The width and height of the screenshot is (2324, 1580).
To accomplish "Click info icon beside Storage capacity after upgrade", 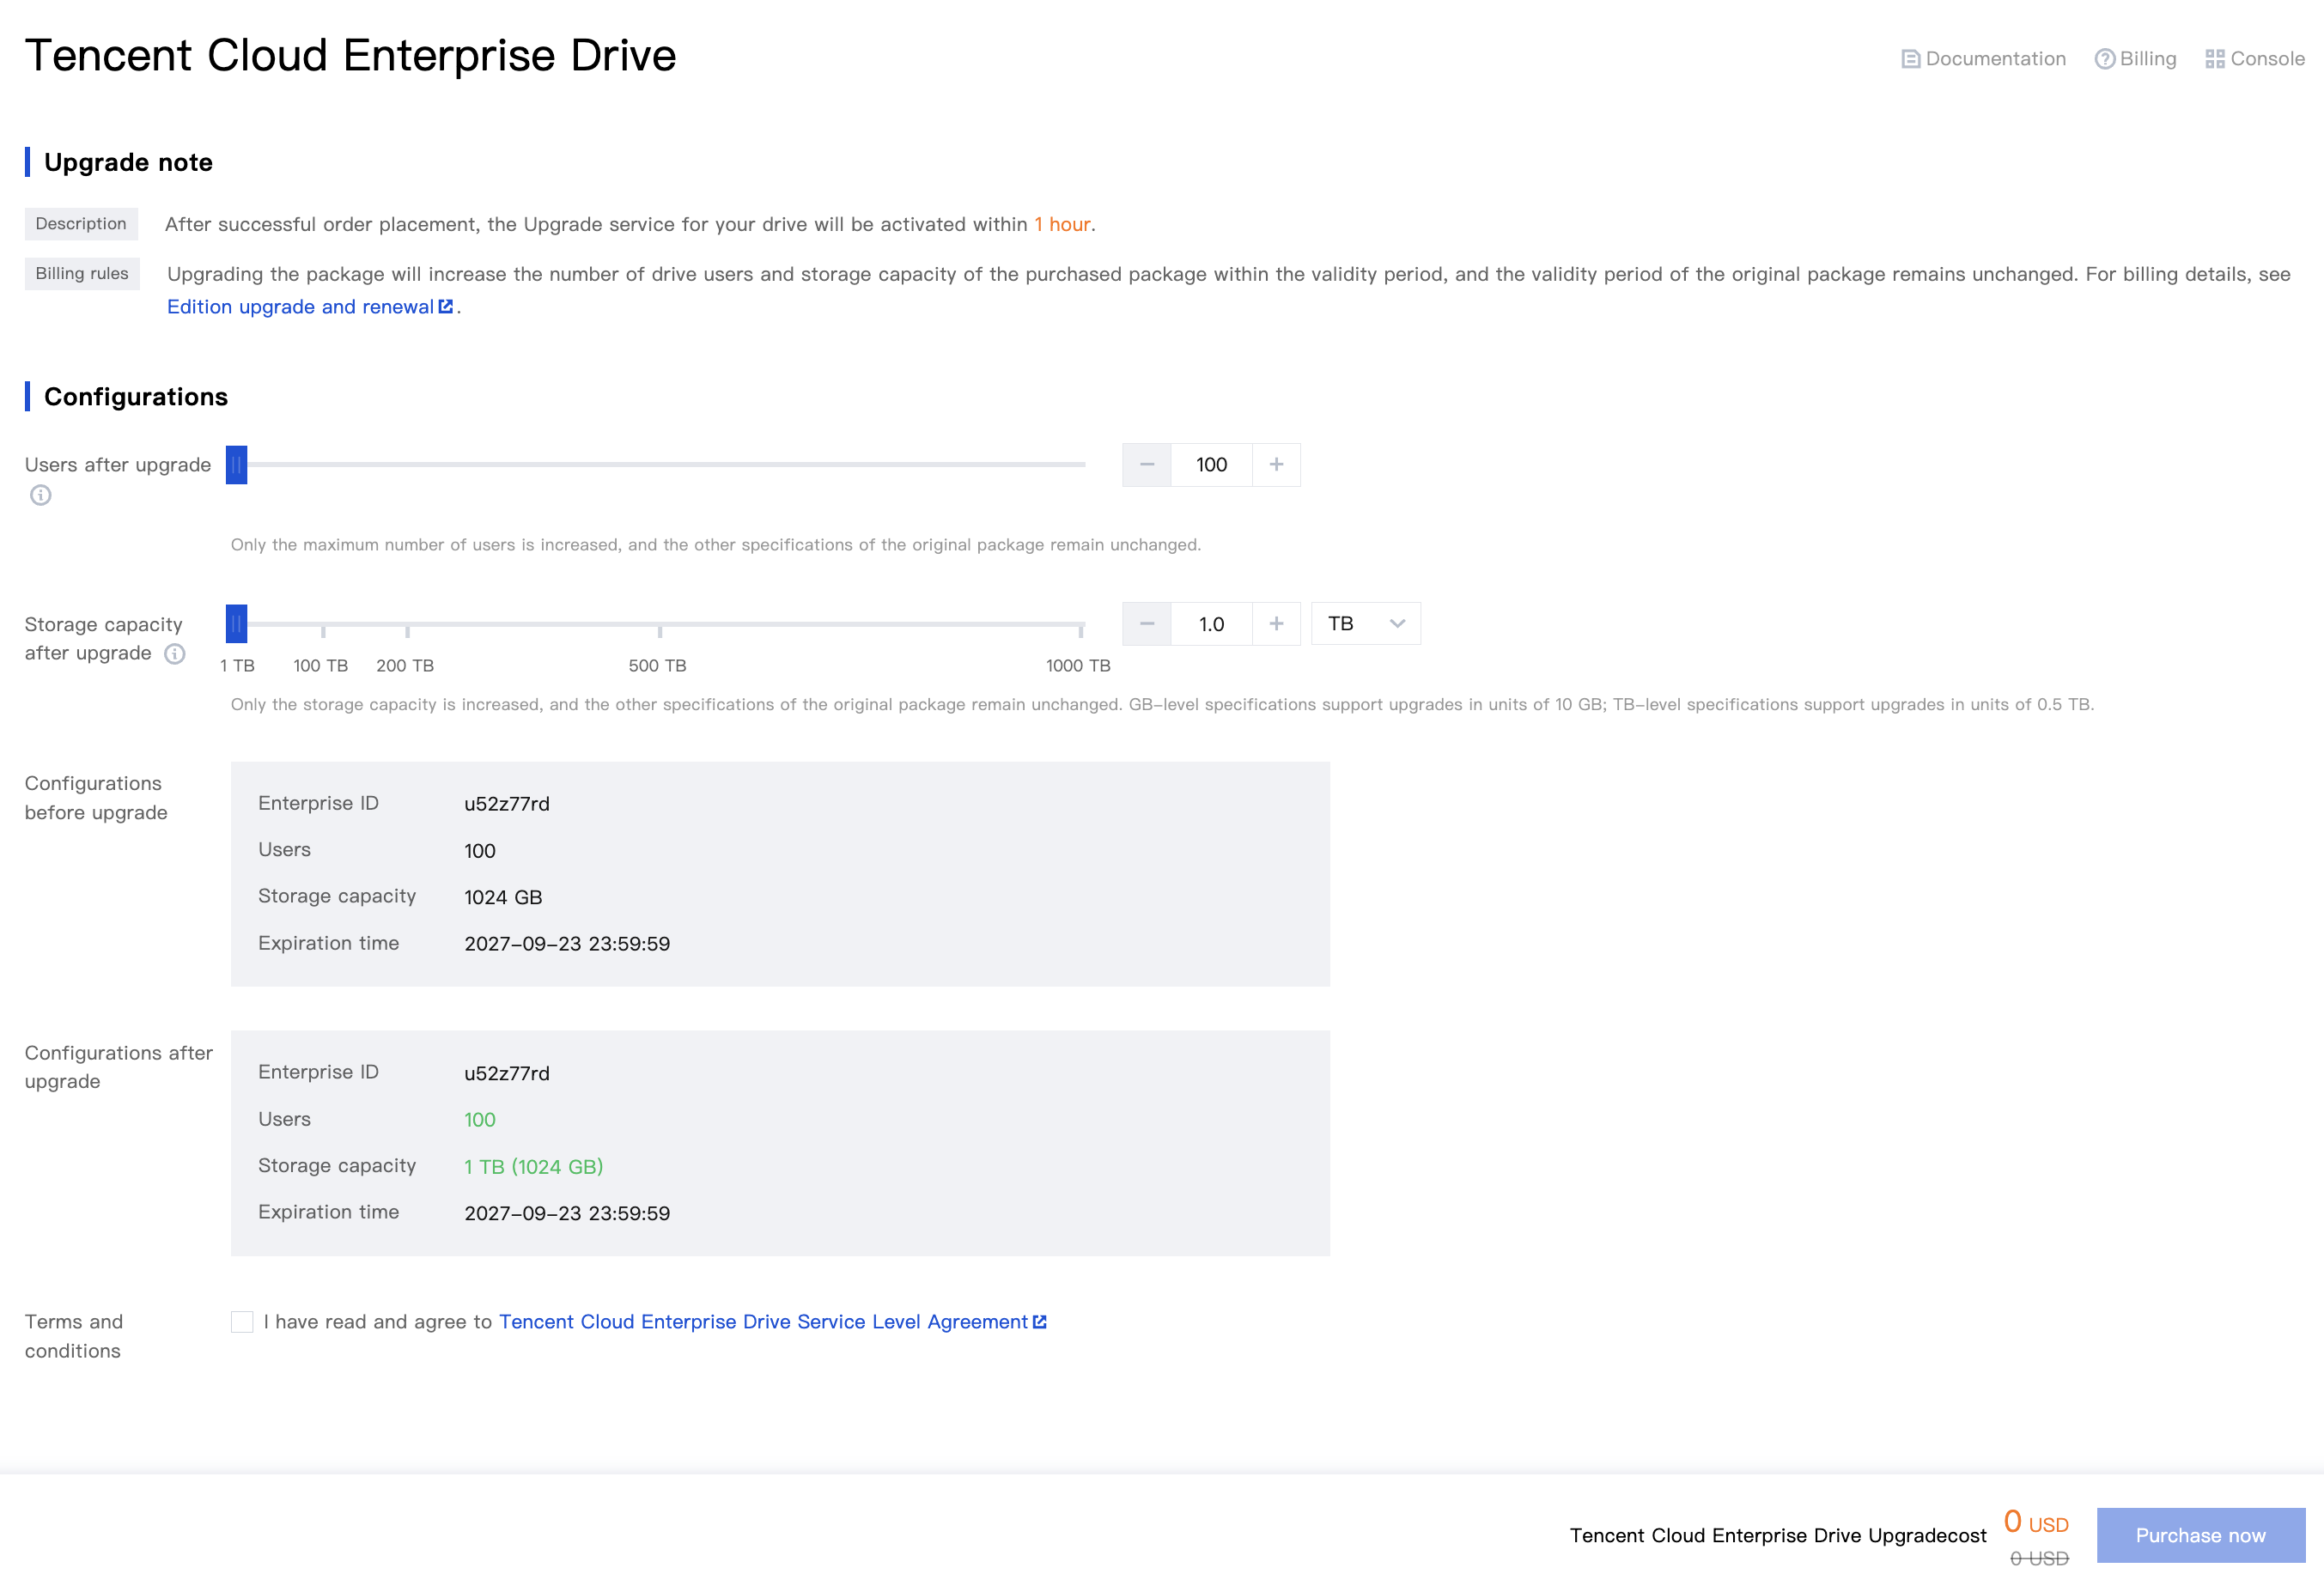I will tap(175, 654).
